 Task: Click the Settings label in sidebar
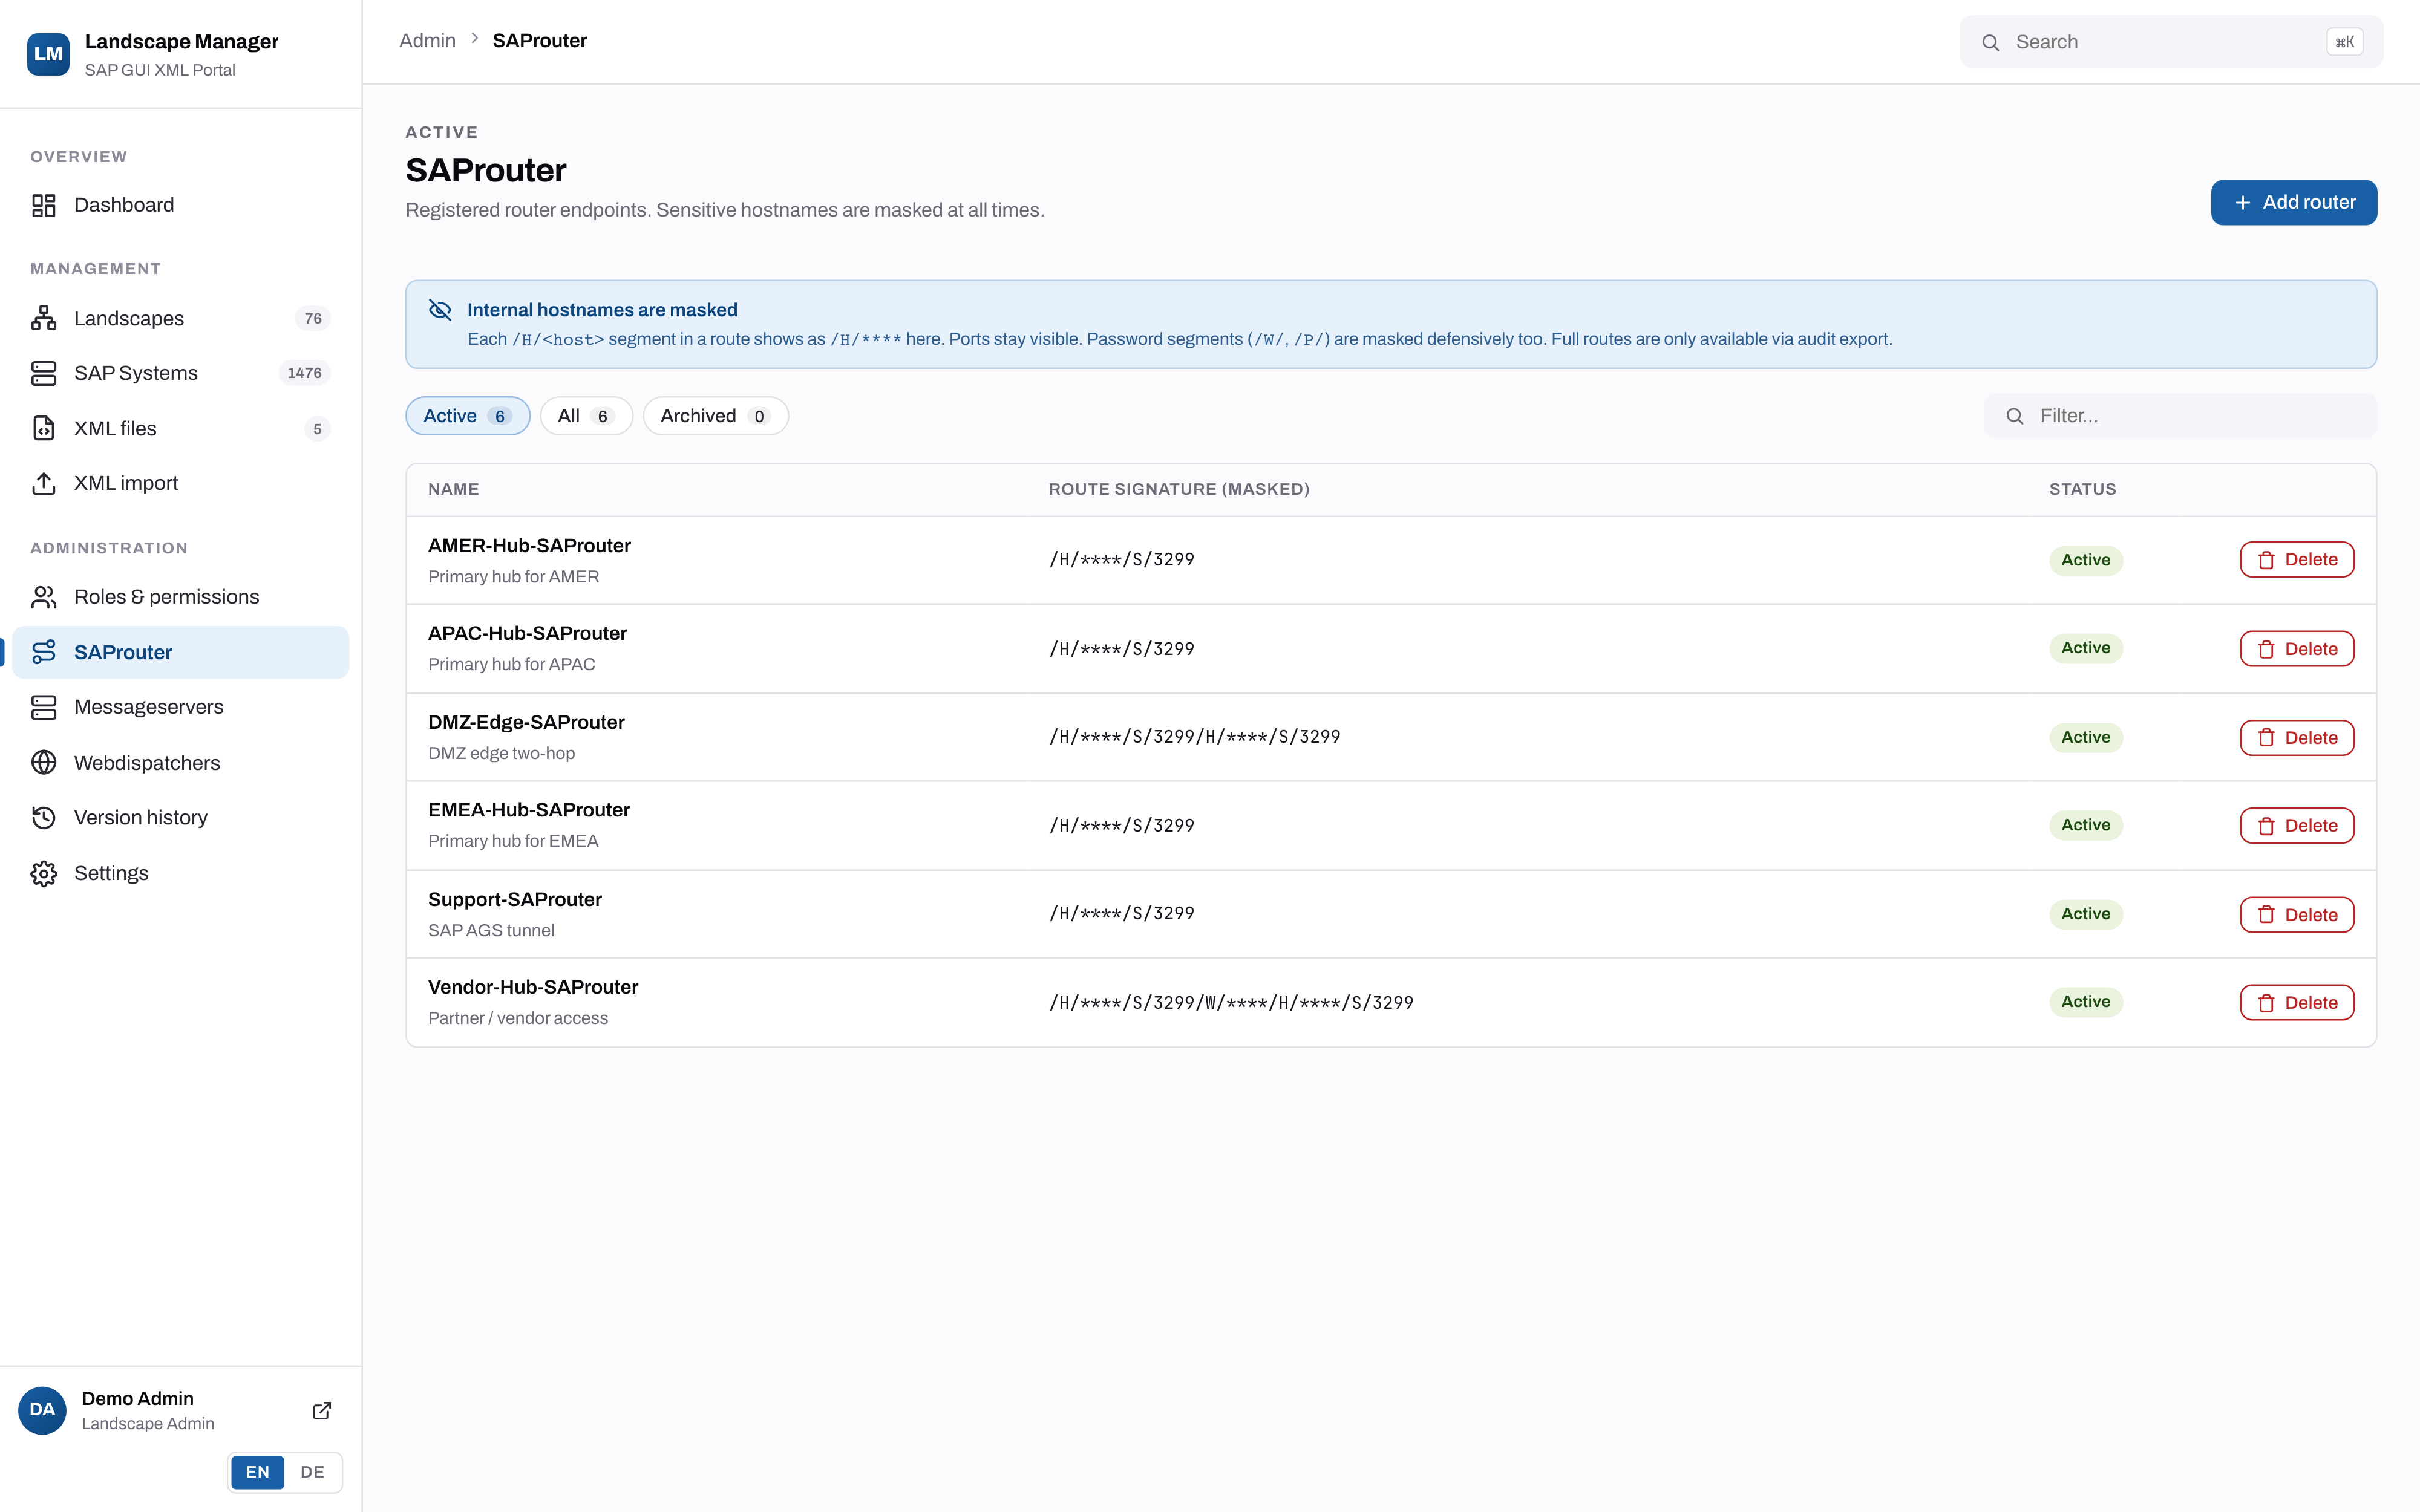coord(111,873)
